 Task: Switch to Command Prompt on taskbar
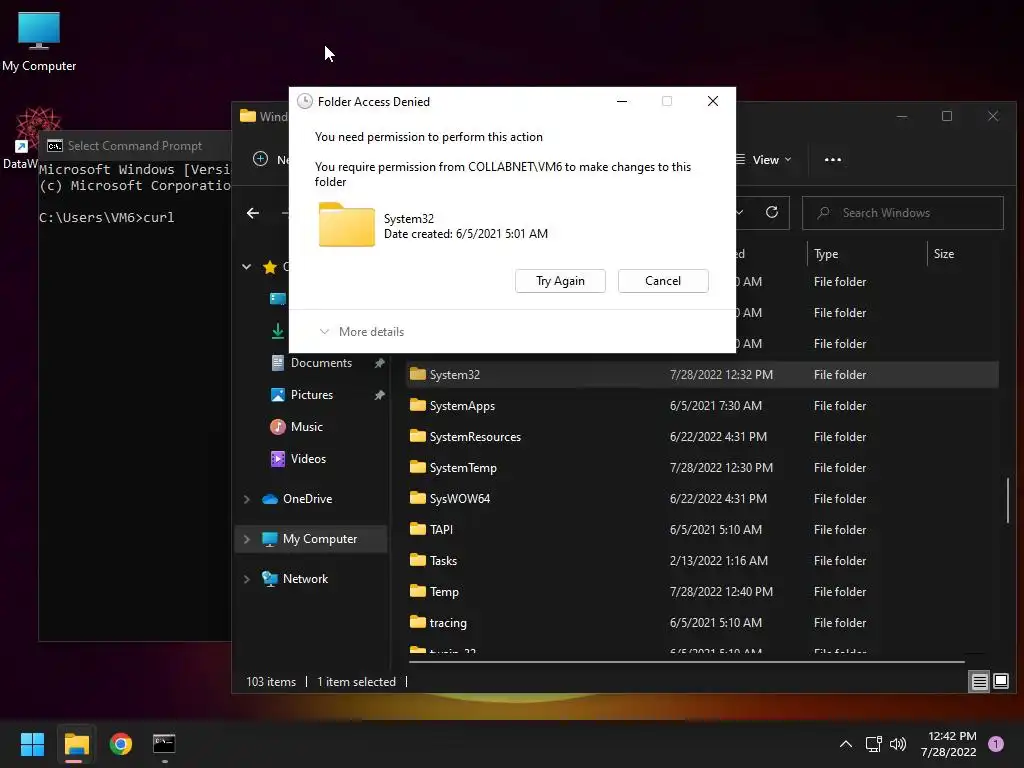tap(164, 744)
